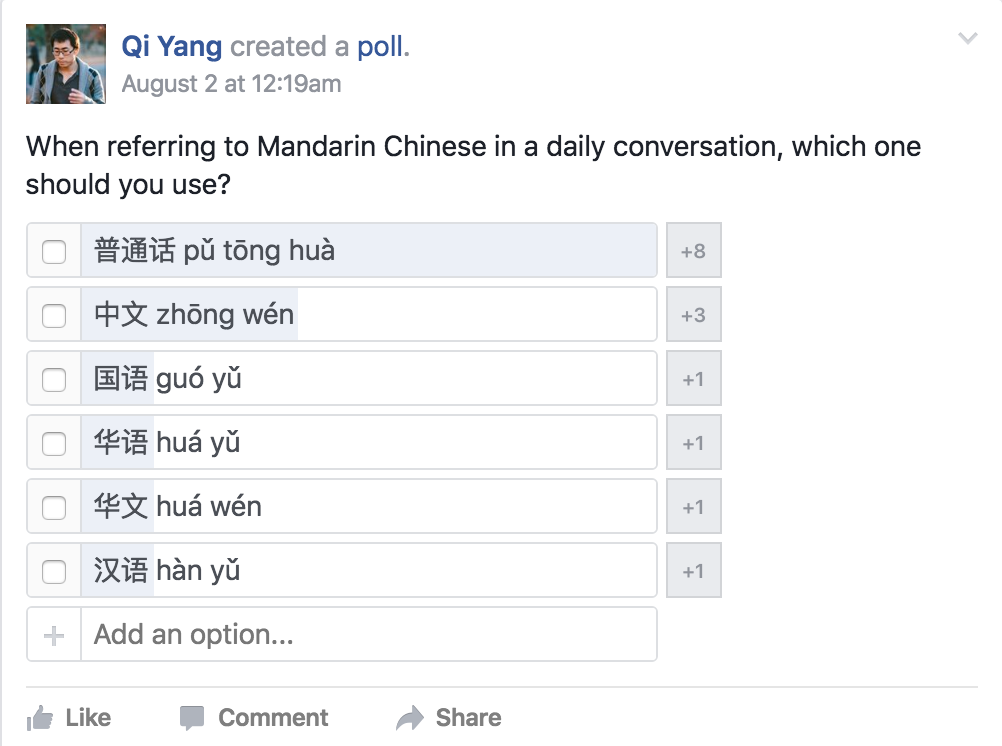Open the Qi Yang profile link

(x=172, y=46)
